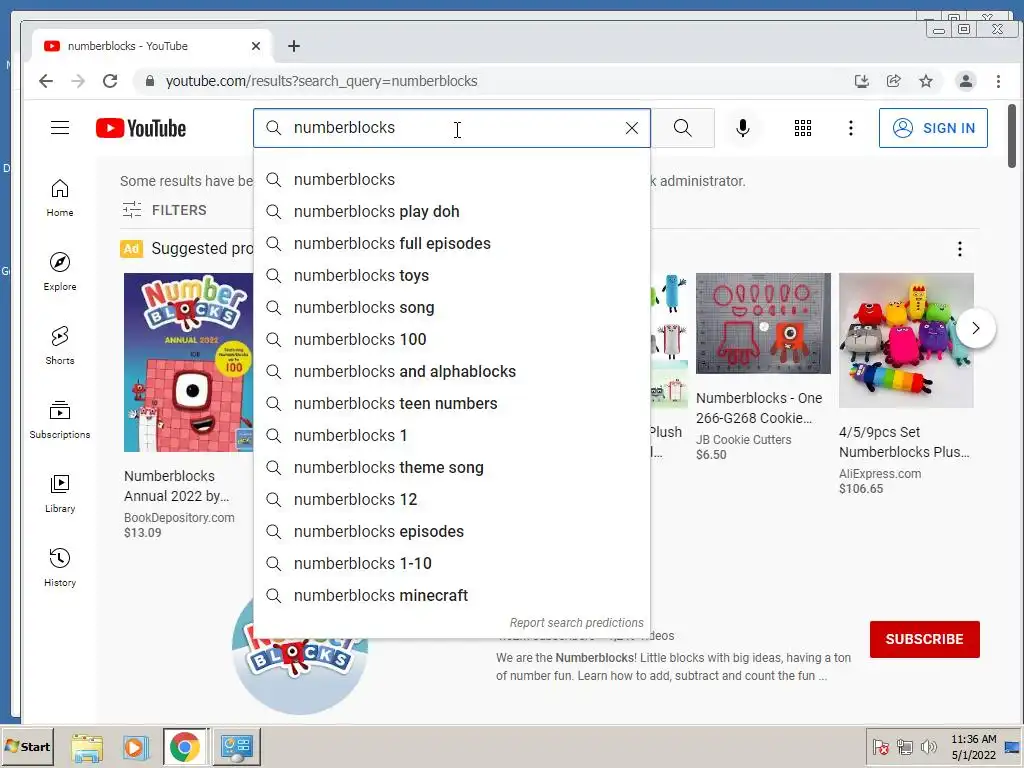The image size is (1024, 768).
Task: Choose 'numberblocks 1-10' suggestion
Action: point(452,564)
